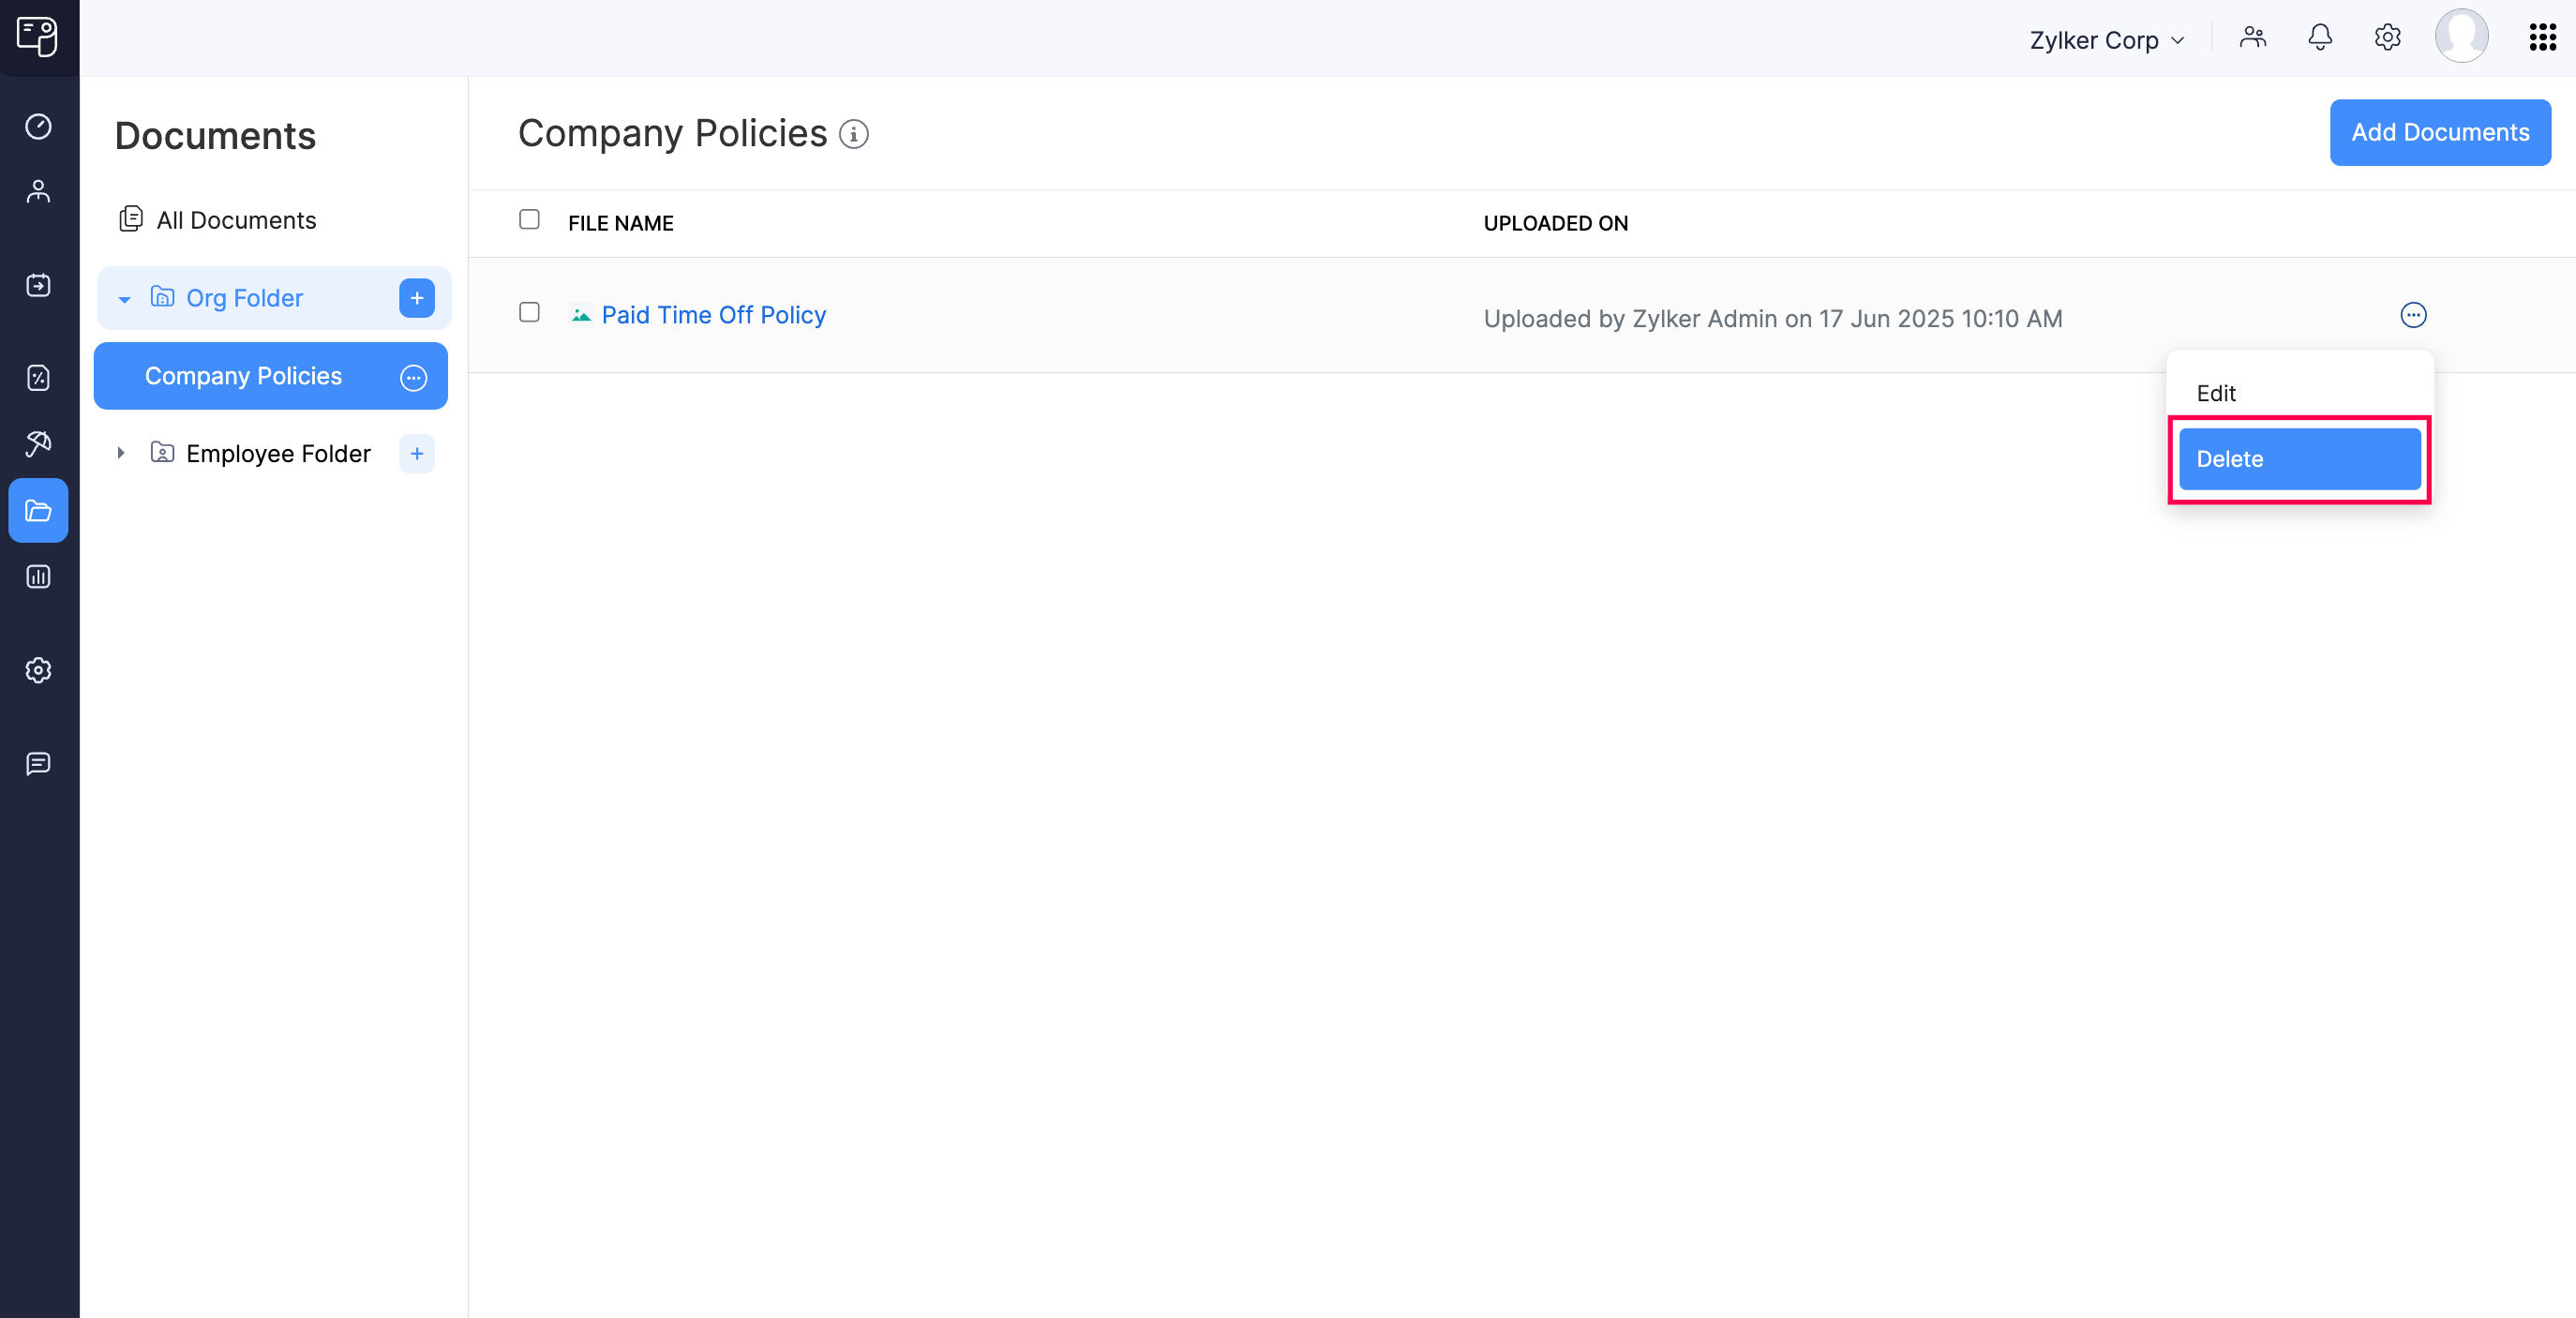Select the employees person icon in sidebar
Screen dimensions: 2576x1318
pos(38,190)
